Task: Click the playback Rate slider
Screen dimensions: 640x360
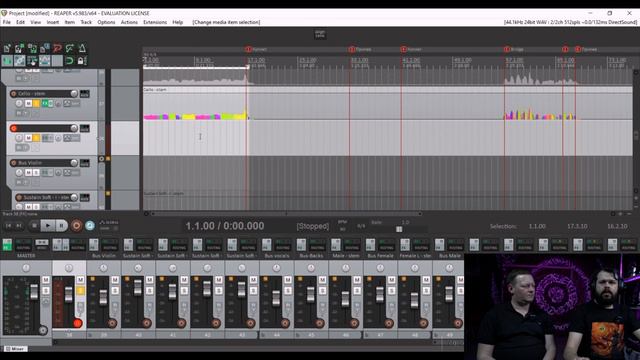Action: coord(399,229)
